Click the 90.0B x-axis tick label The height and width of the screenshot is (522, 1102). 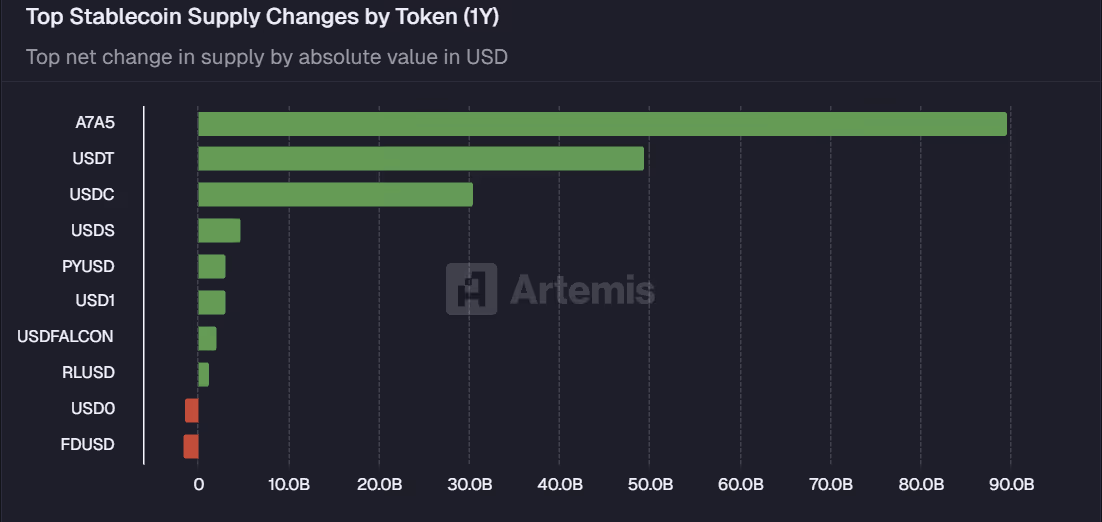click(x=1011, y=485)
